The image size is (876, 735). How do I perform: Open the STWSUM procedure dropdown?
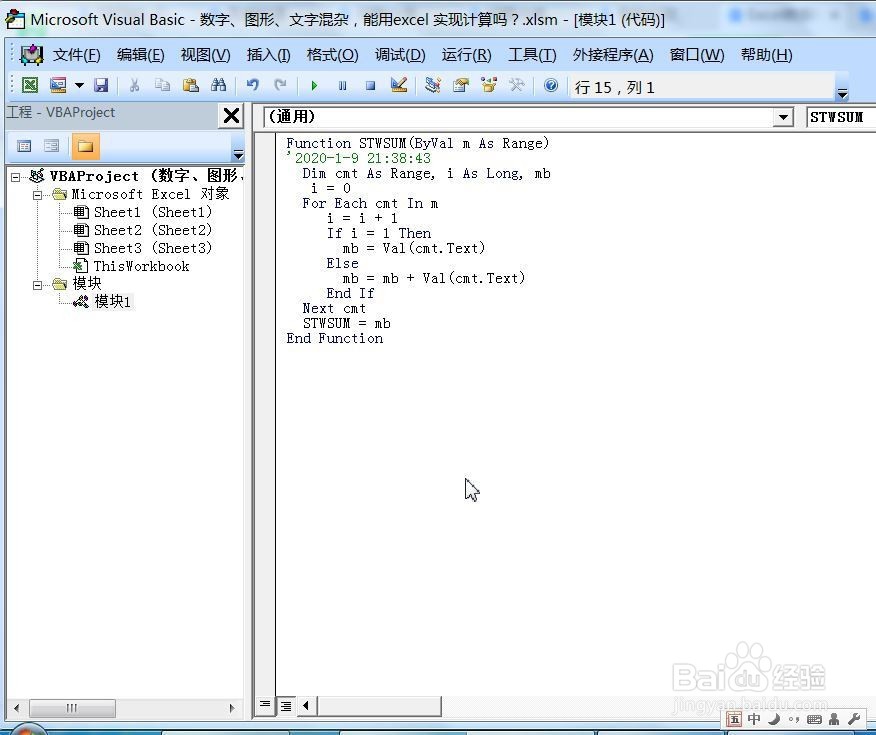coord(841,117)
